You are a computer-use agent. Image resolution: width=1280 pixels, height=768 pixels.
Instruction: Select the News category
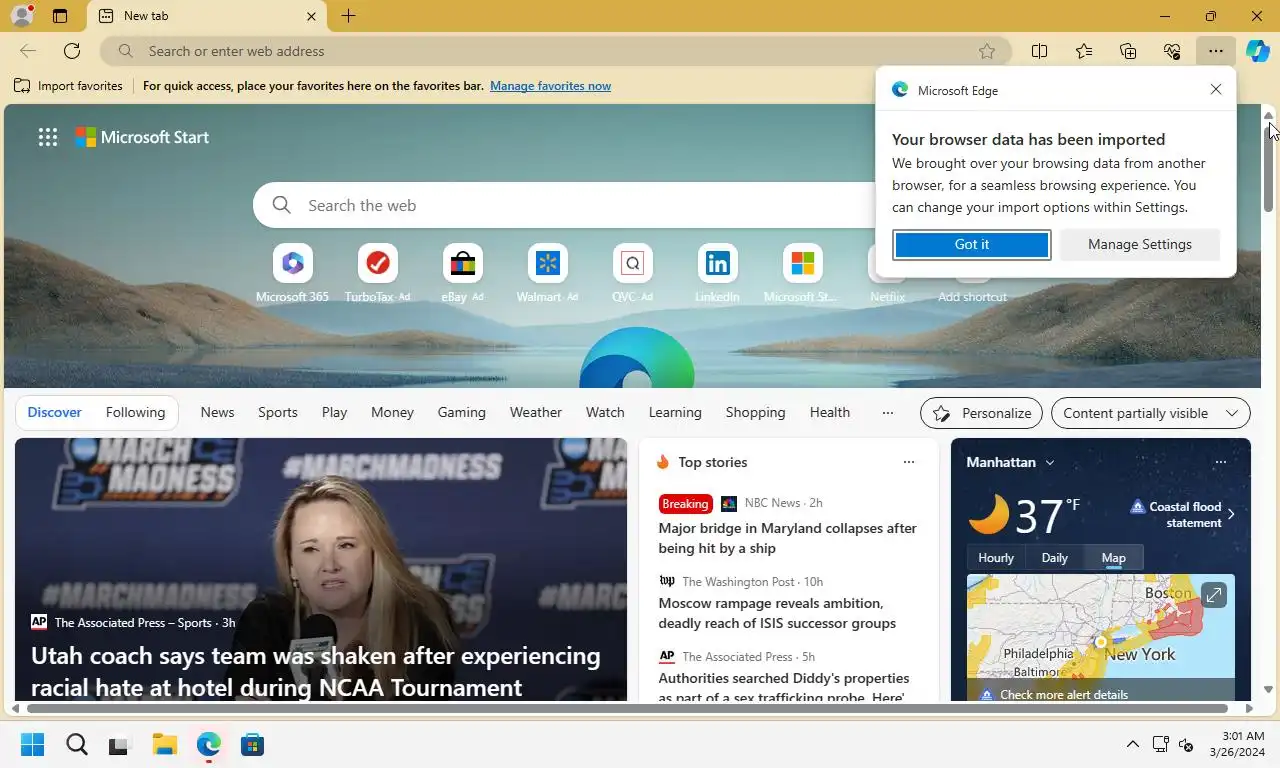click(217, 412)
